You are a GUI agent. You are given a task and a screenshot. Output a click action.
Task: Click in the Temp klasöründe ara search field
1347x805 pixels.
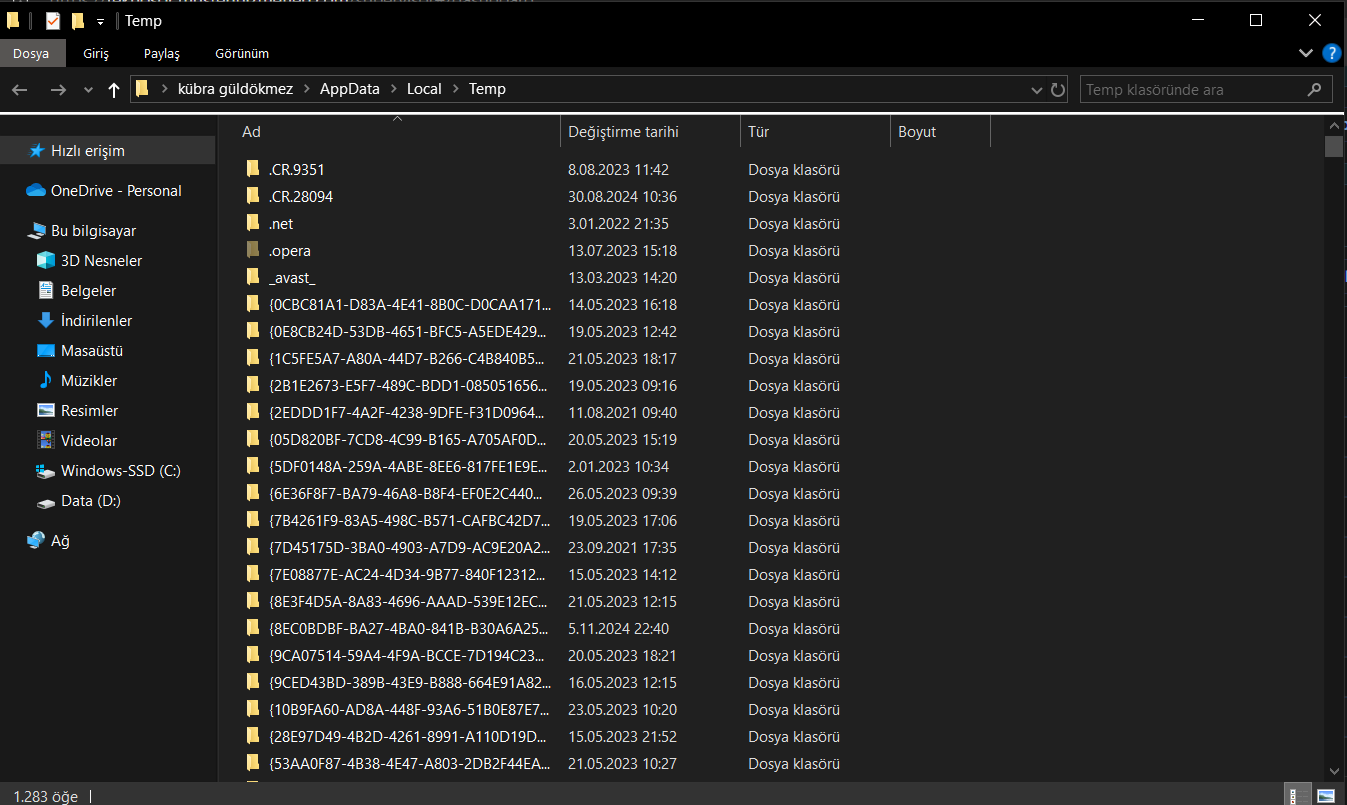[x=1190, y=90]
